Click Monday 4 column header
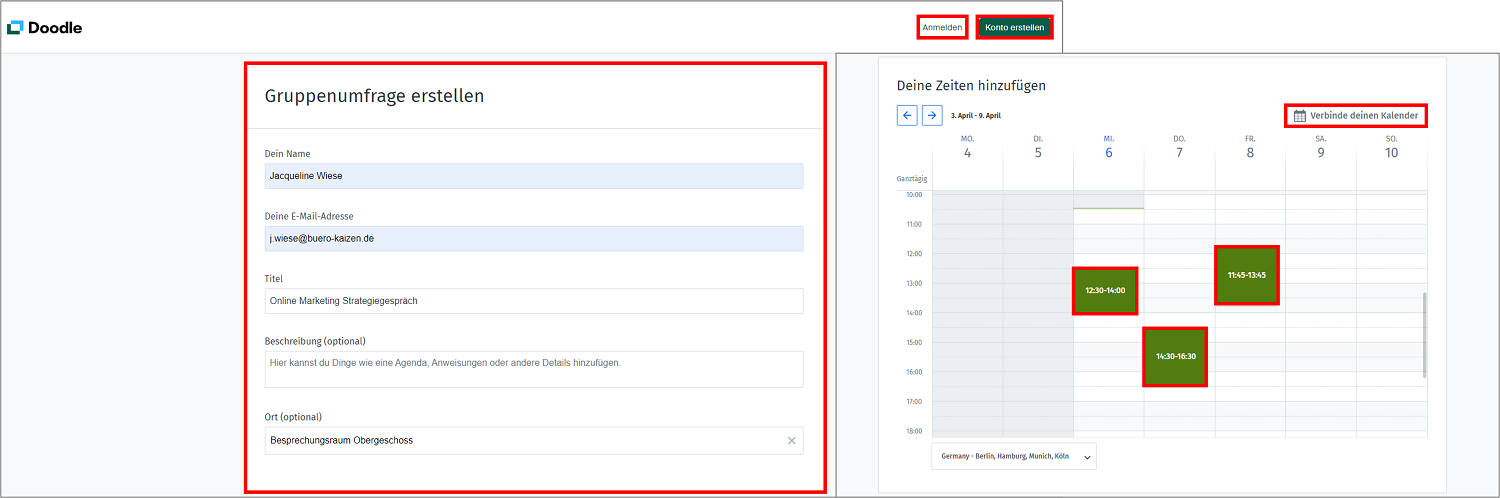This screenshot has width=1500, height=498. click(967, 147)
